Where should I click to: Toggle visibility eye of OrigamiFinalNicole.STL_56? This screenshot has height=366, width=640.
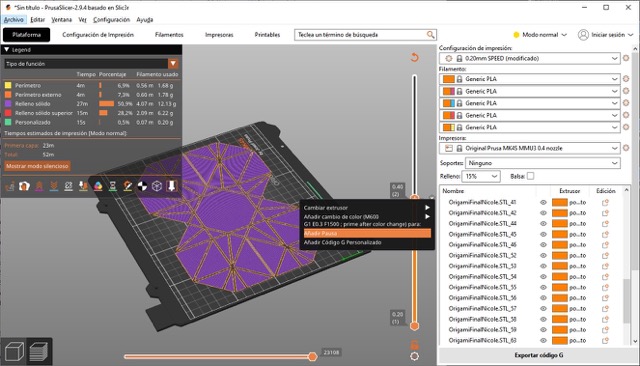543,298
